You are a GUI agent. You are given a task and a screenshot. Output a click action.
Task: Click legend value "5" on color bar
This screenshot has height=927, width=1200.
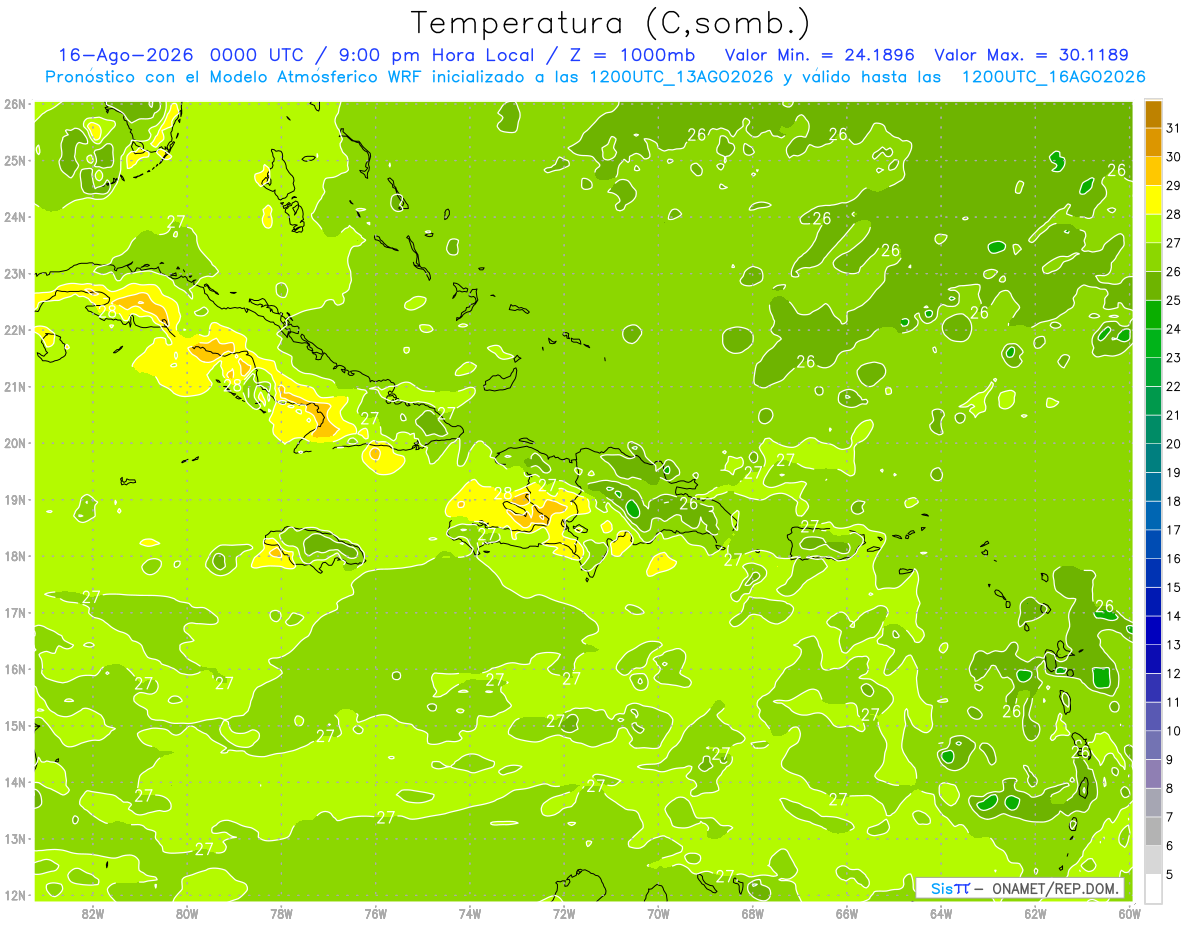[x=1169, y=875]
